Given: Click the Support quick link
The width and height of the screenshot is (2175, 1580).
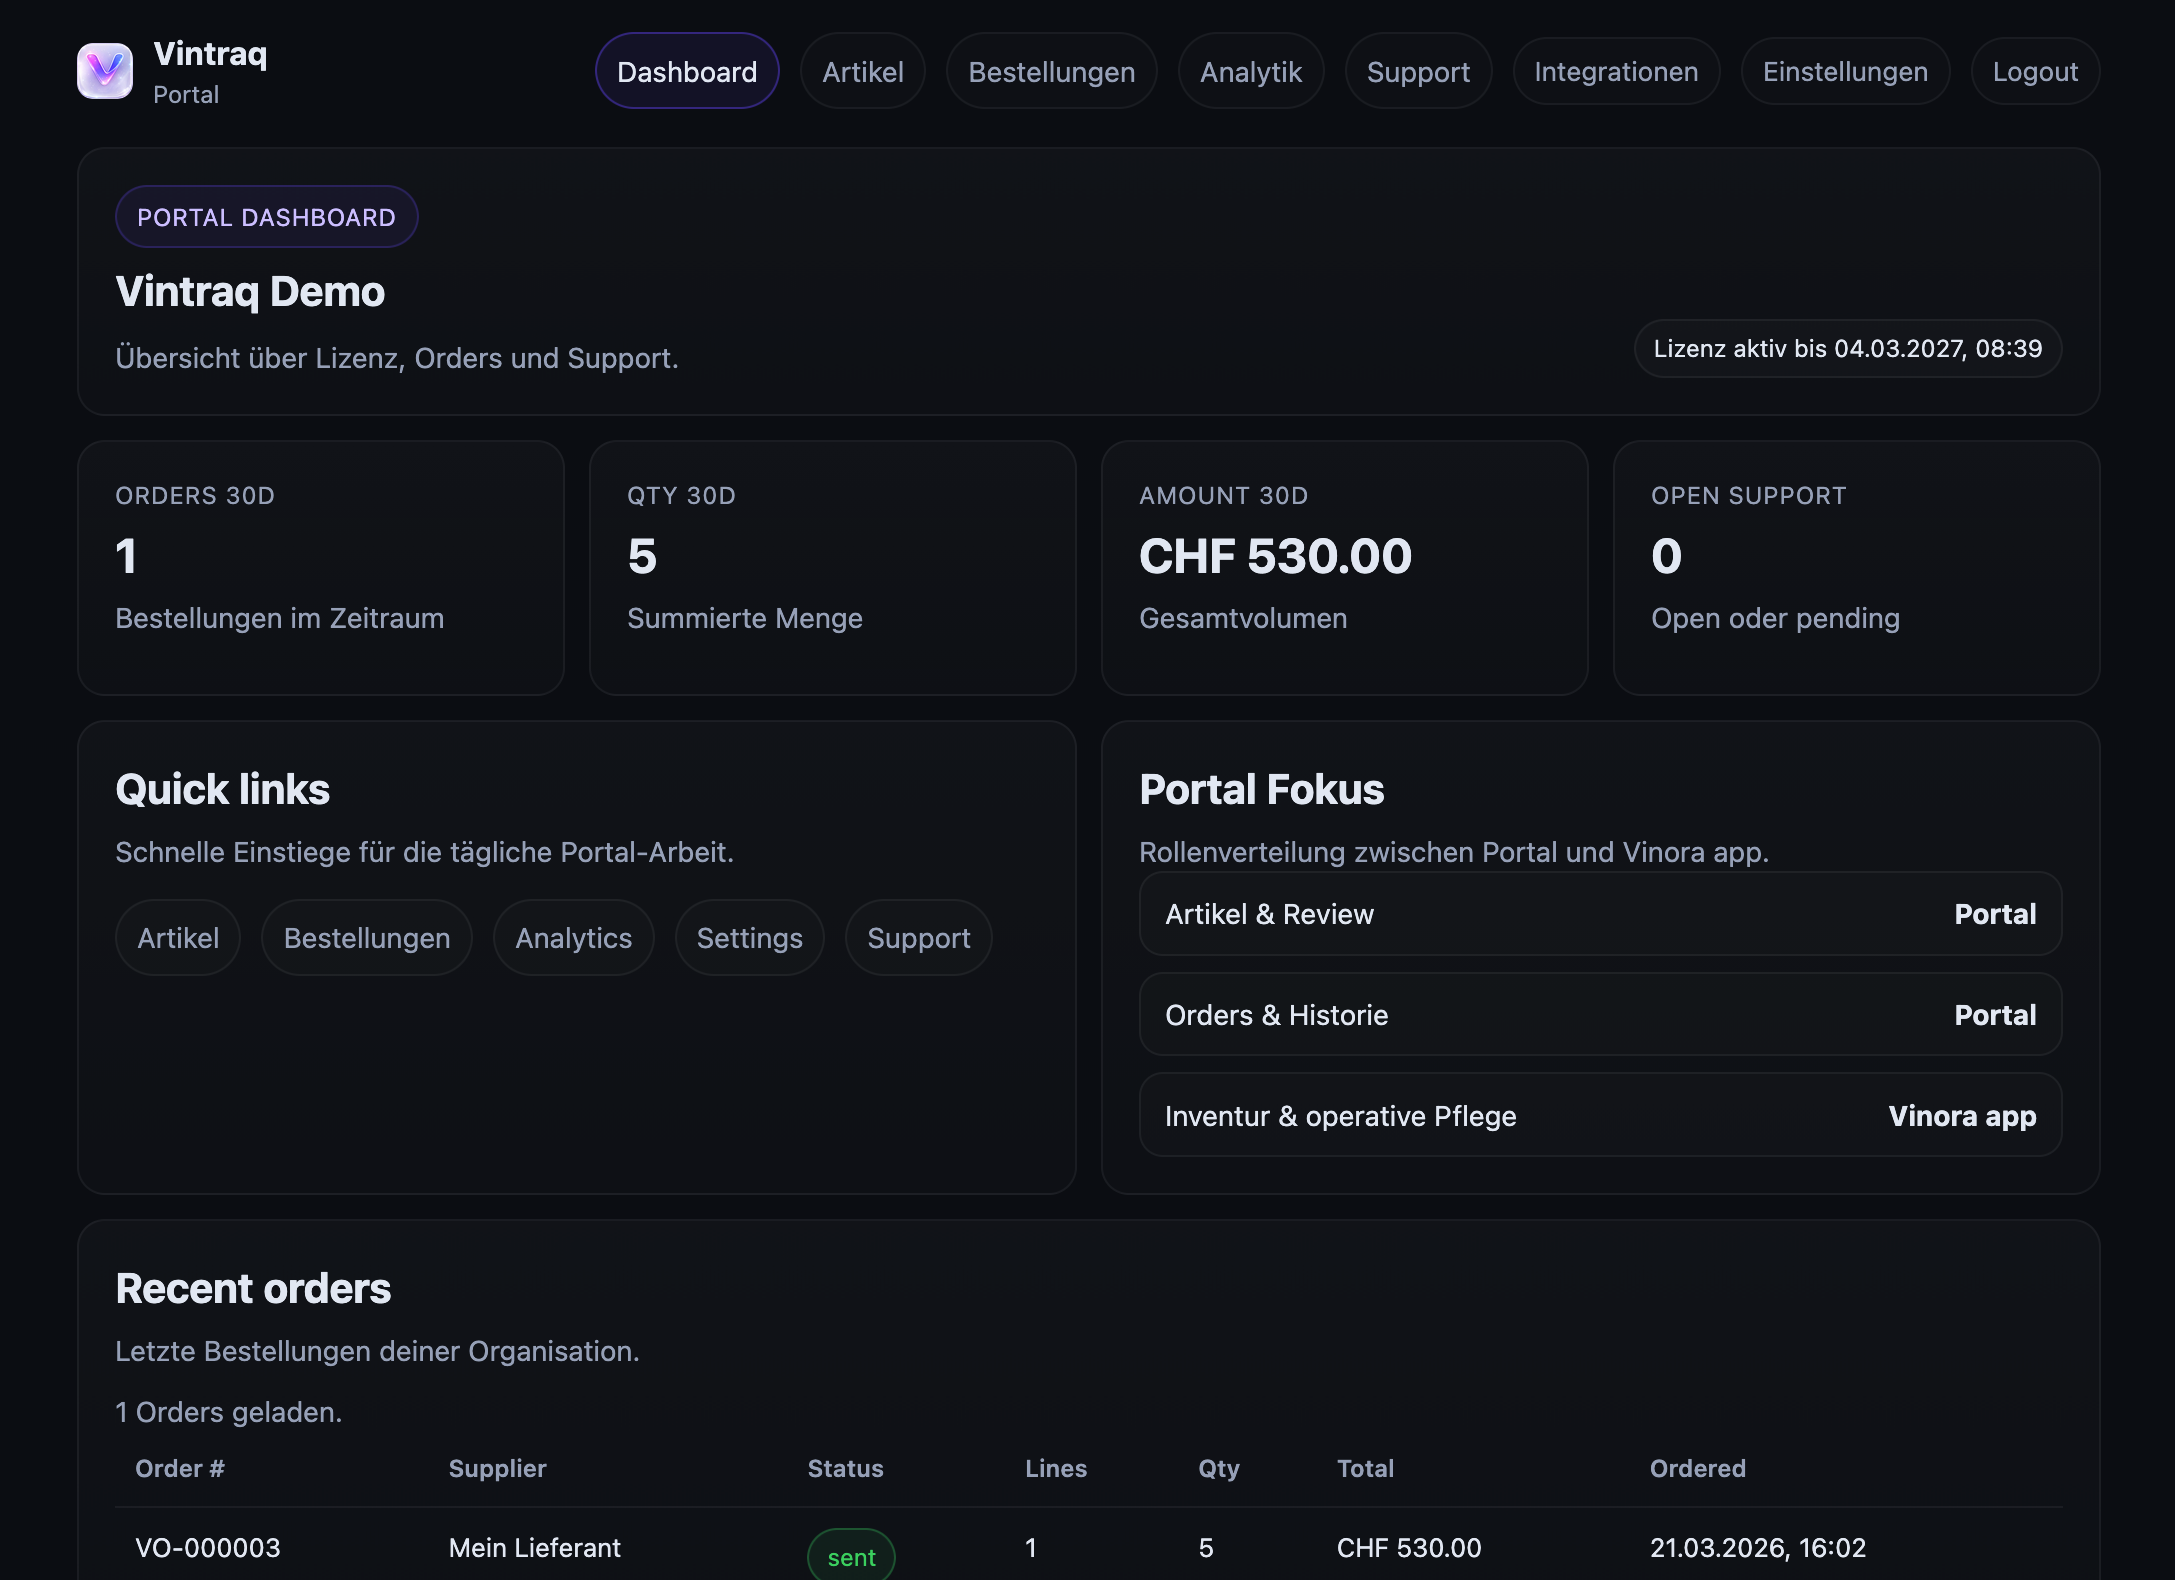Looking at the screenshot, I should (x=918, y=937).
